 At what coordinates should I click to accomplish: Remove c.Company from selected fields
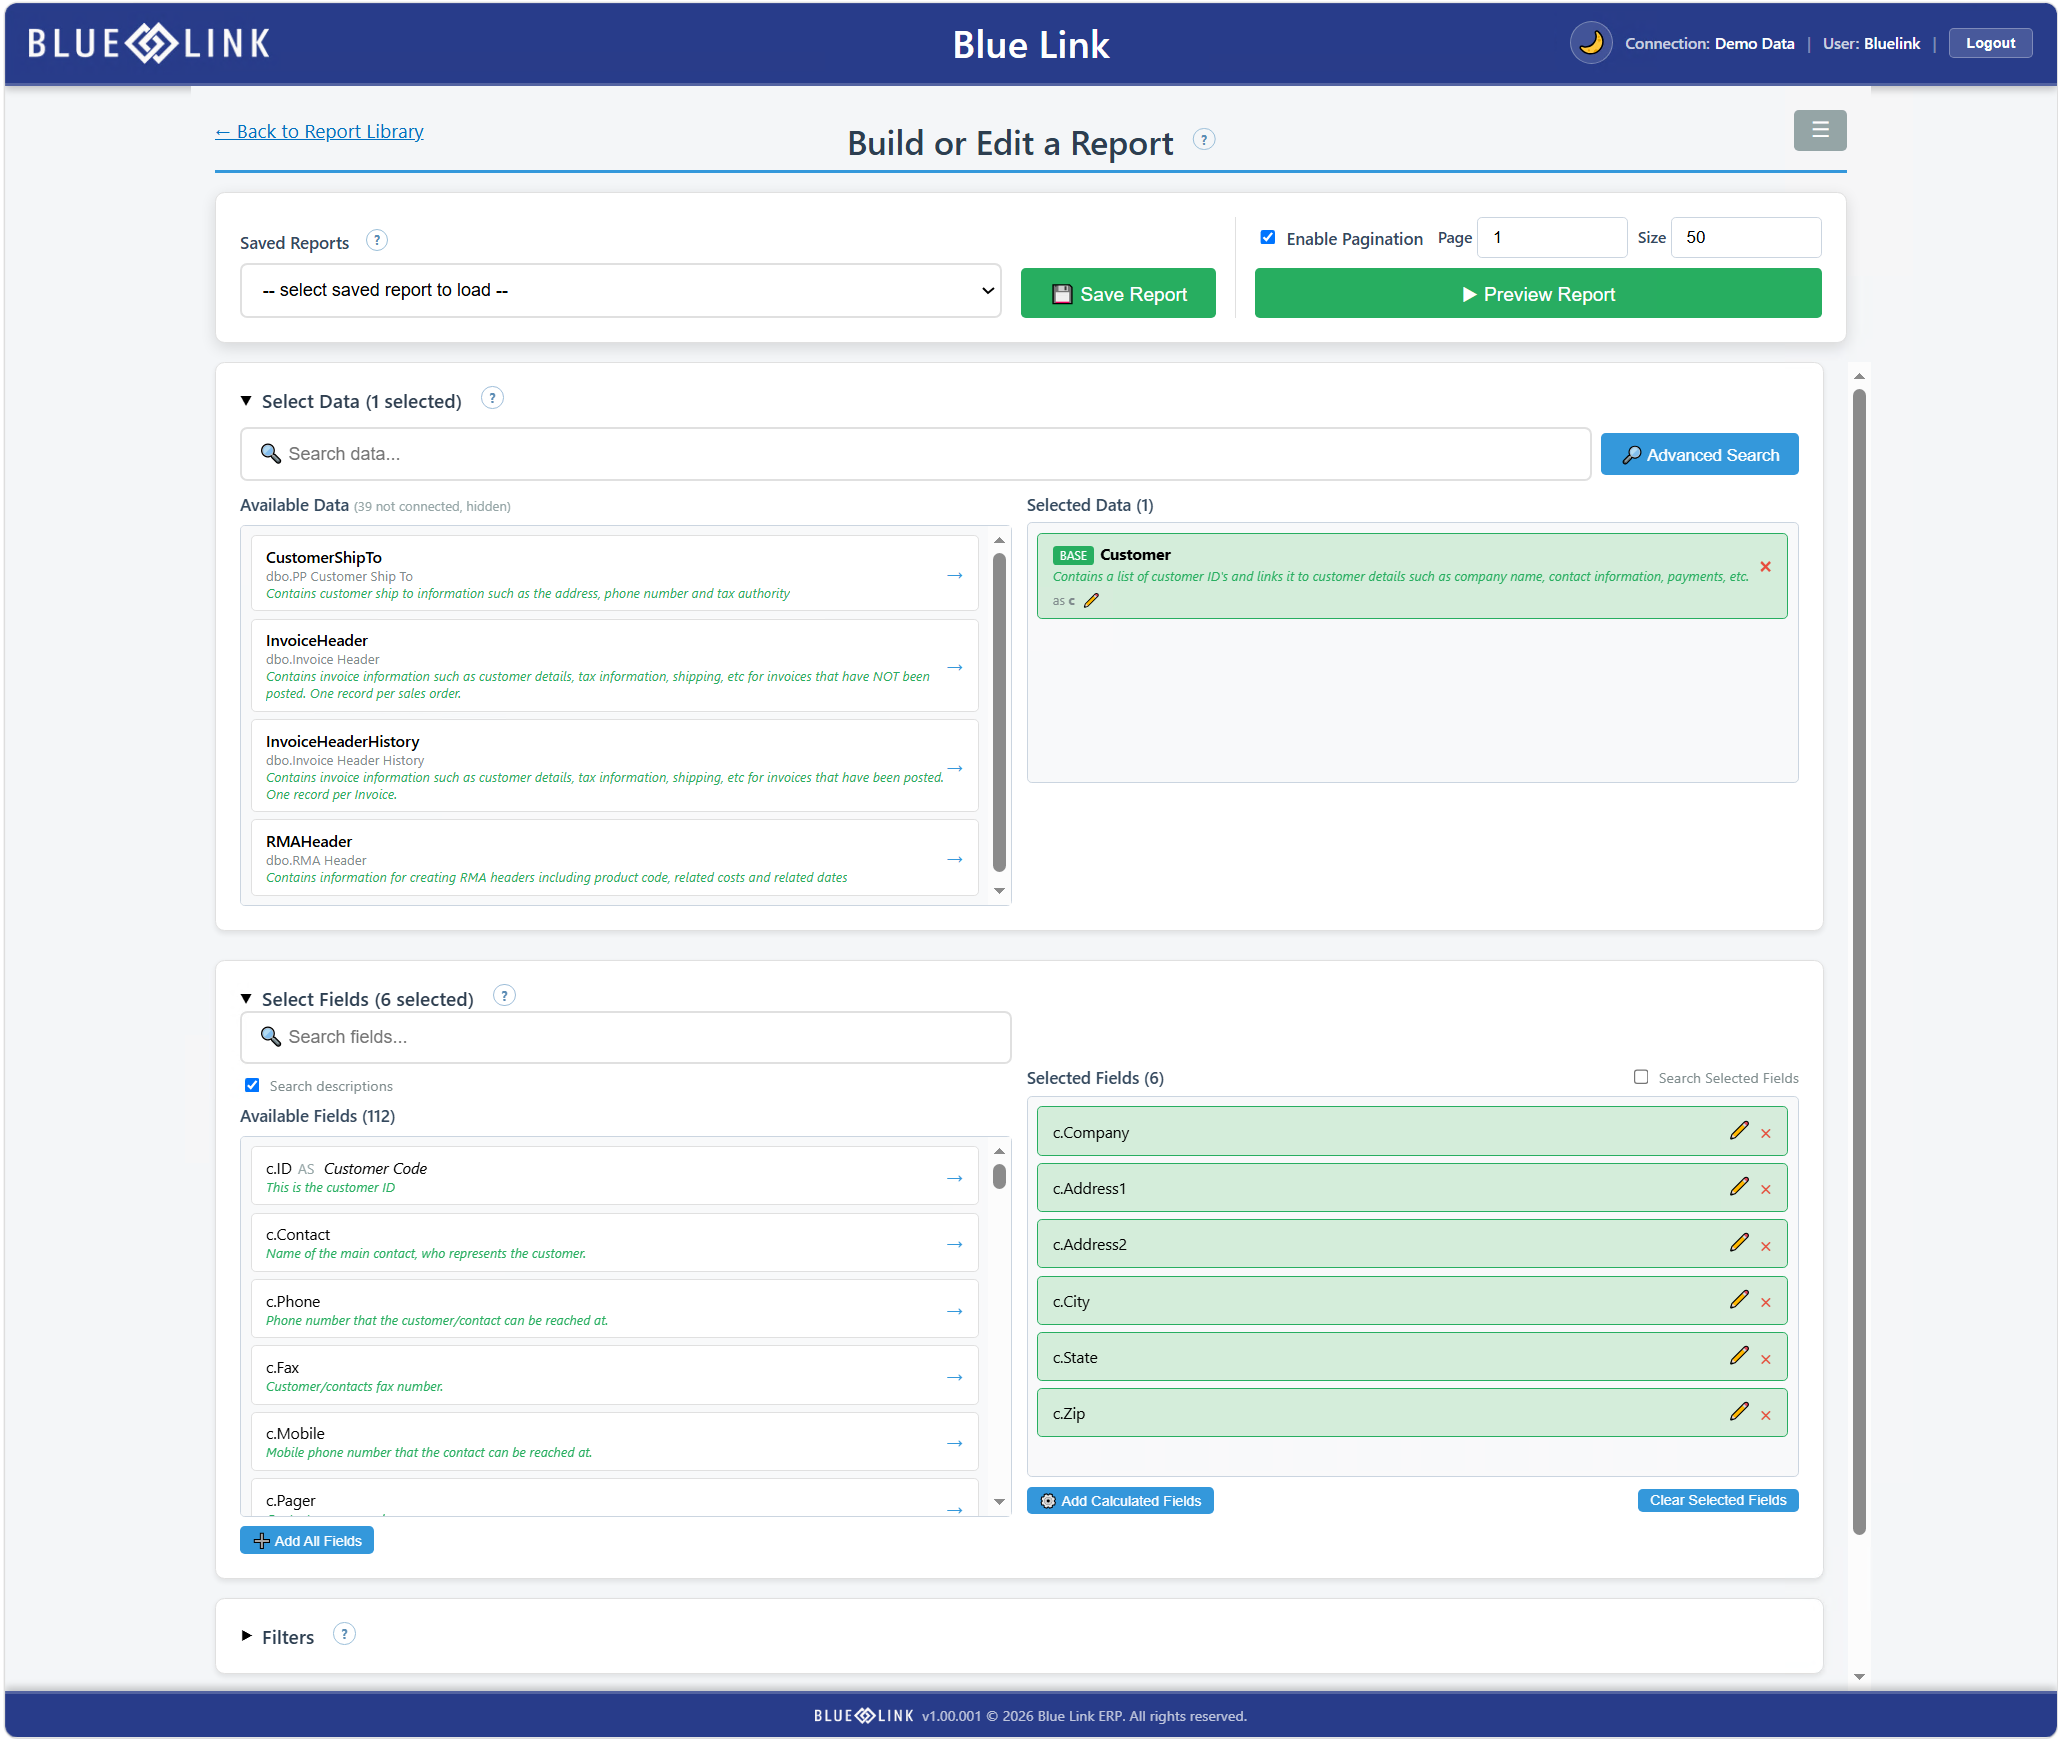click(1766, 1134)
